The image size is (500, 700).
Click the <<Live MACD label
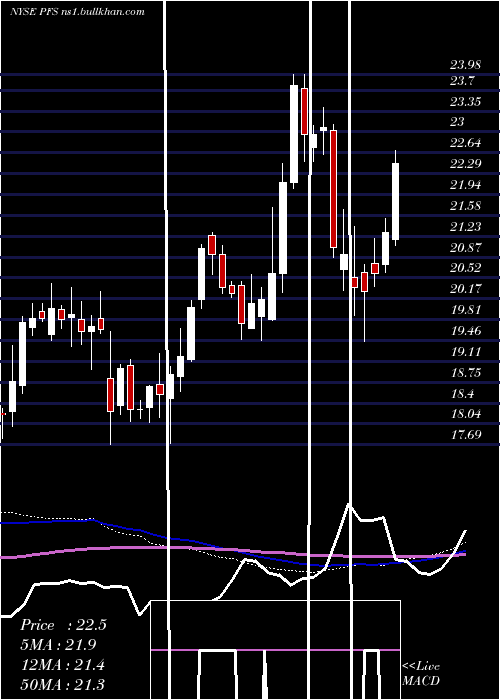coord(421,674)
